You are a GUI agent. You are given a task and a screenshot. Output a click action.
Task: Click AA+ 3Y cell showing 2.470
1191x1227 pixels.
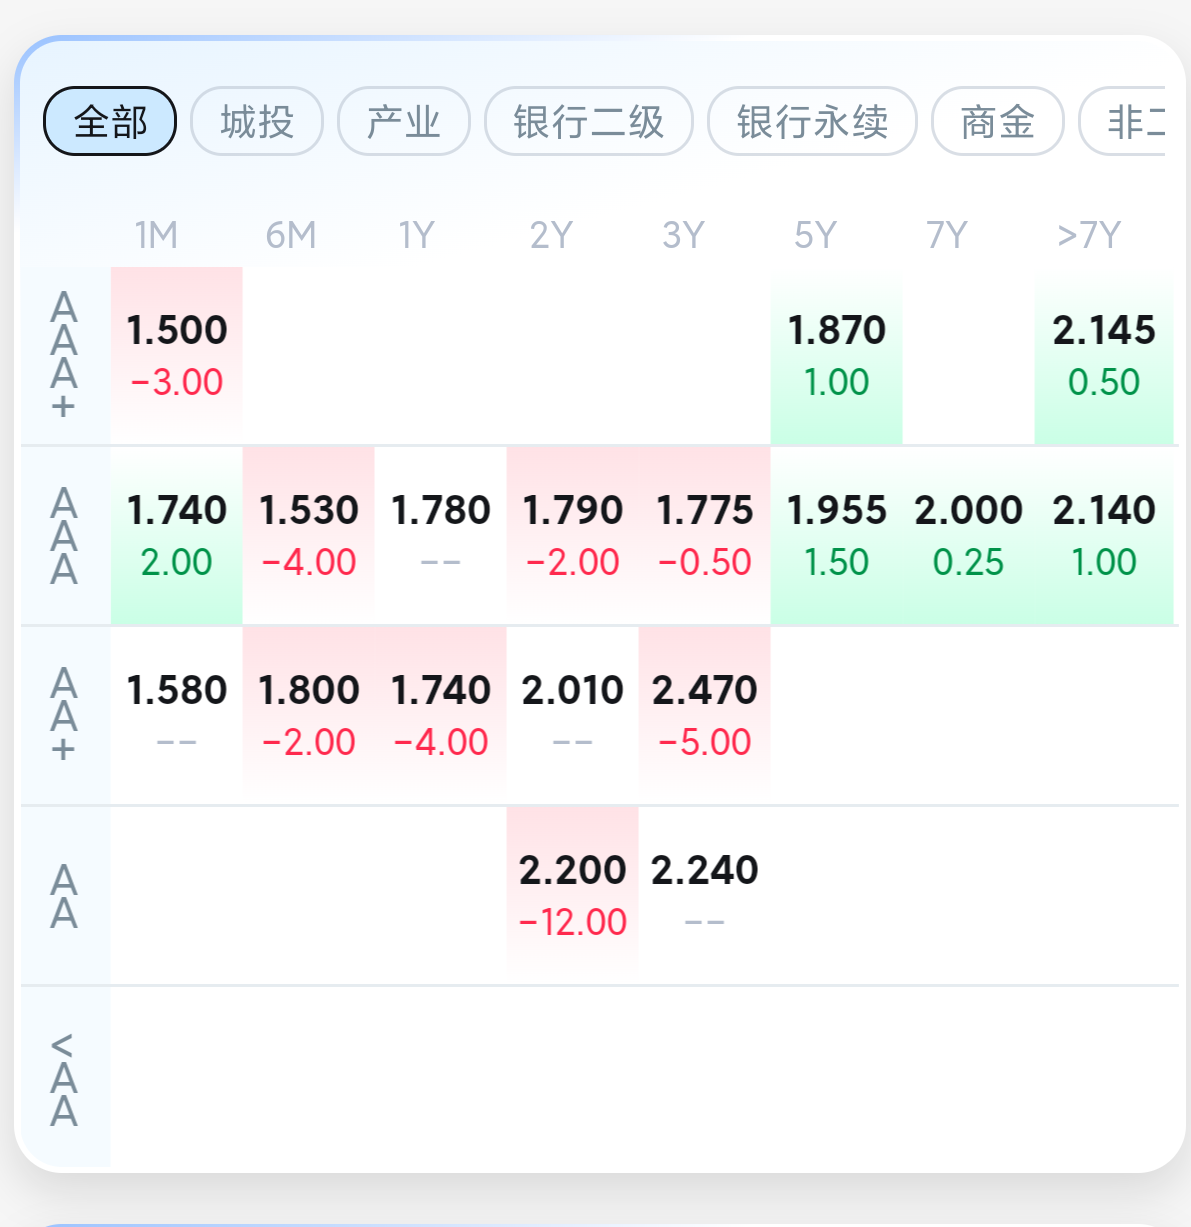[x=704, y=715]
